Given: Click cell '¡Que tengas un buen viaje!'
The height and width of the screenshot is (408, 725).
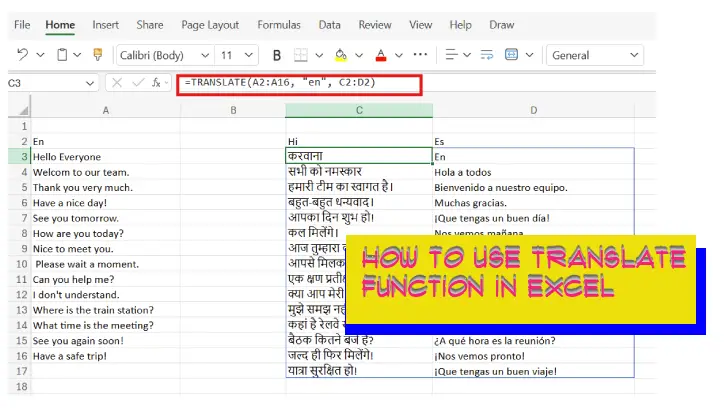Looking at the screenshot, I should 534,371.
